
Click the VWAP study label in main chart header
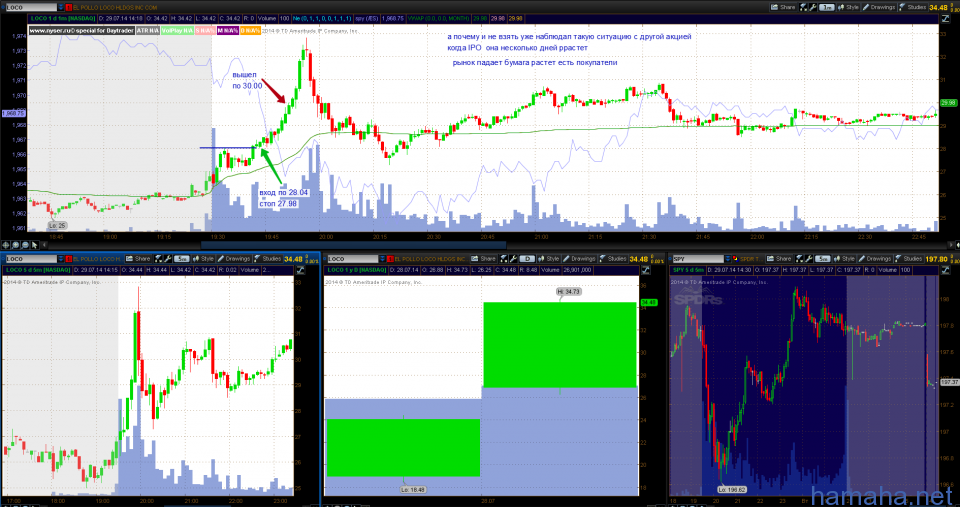coord(438,18)
